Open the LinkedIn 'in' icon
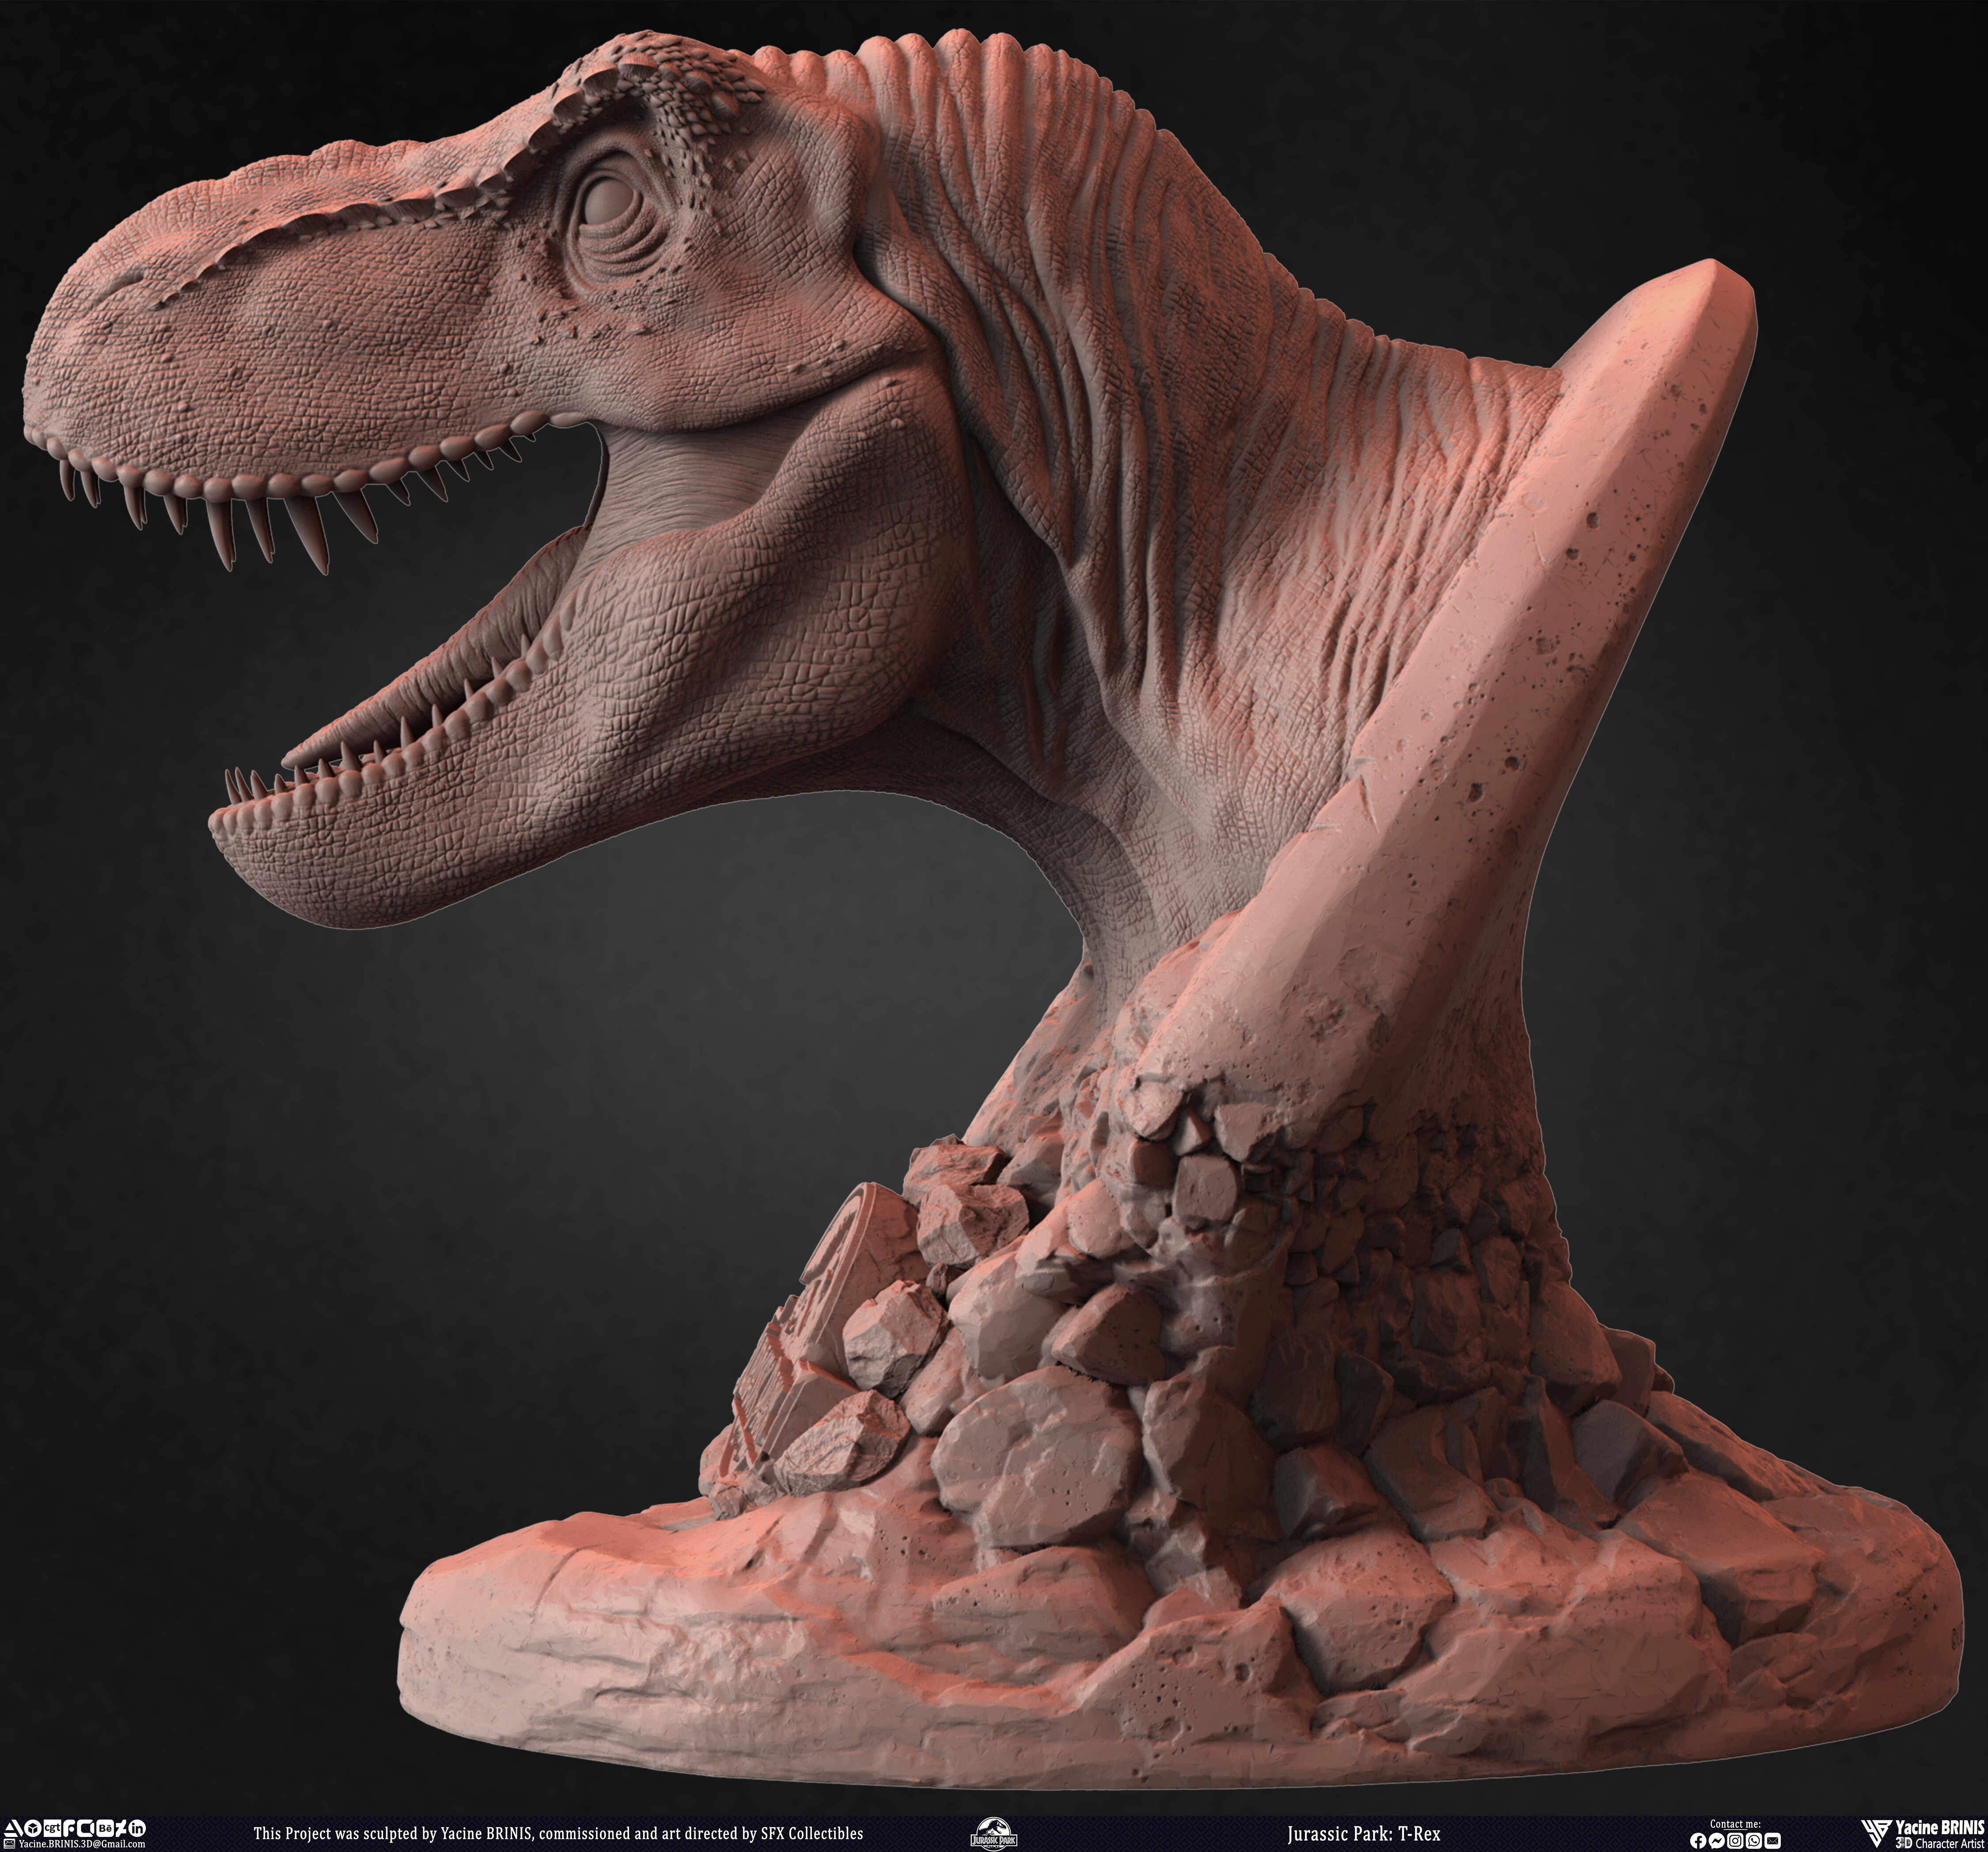 (x=137, y=1829)
